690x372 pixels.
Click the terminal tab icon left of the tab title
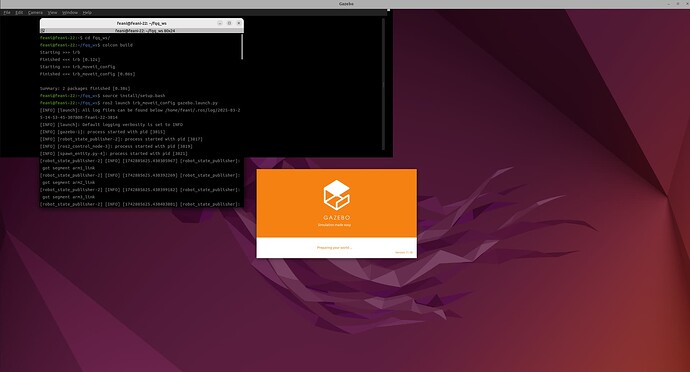43,31
